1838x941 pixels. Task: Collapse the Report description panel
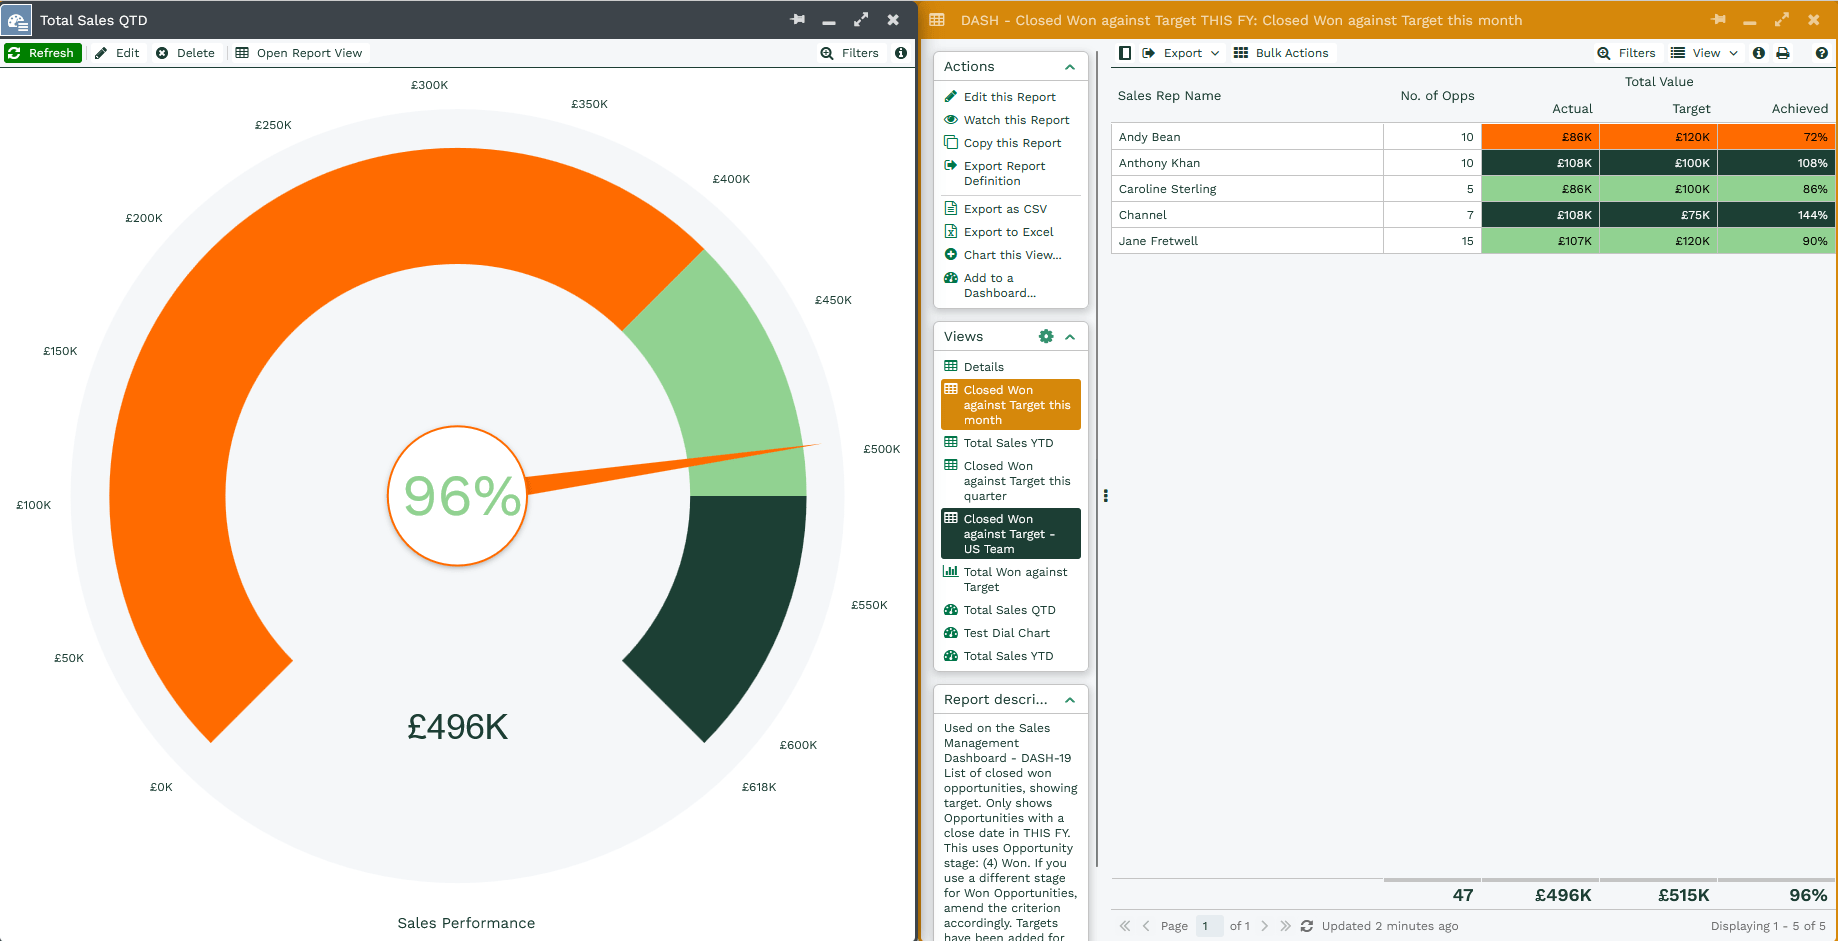coord(1070,700)
